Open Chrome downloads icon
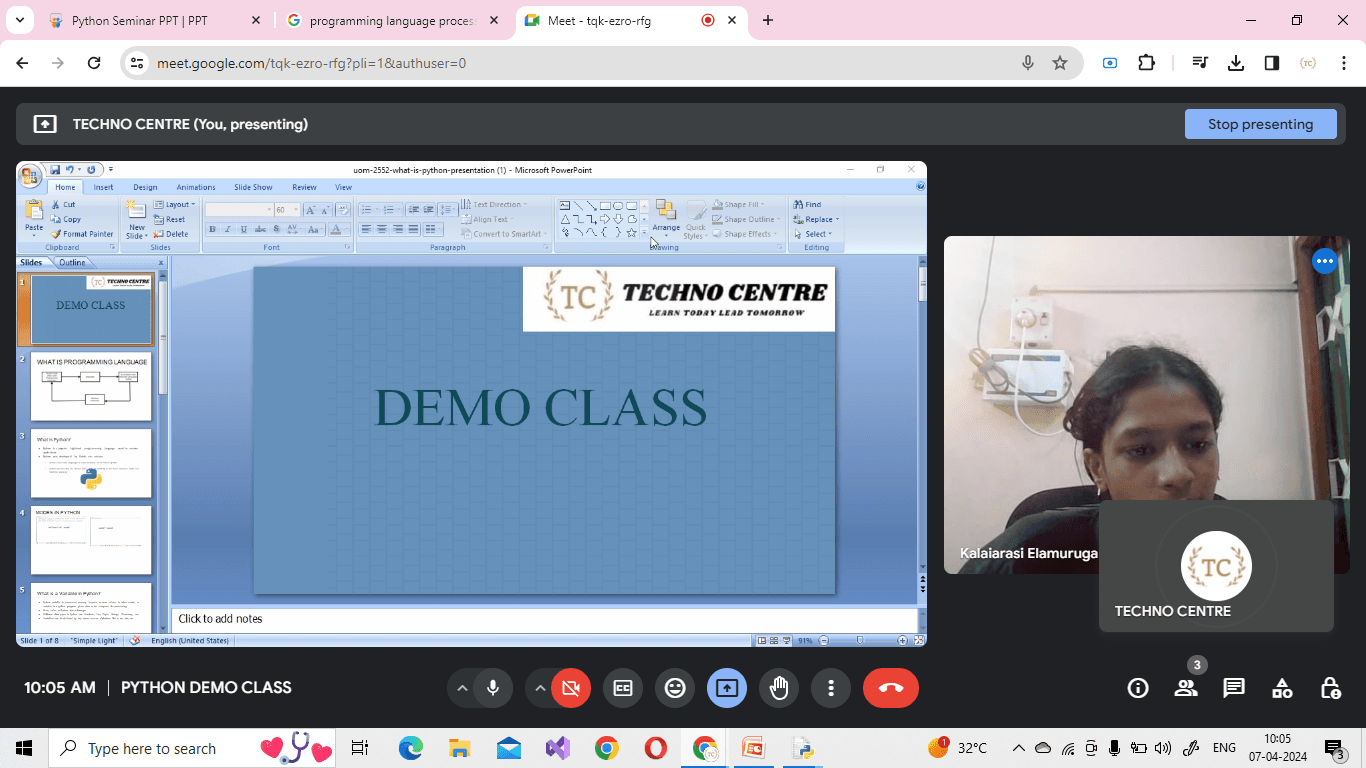 (x=1236, y=63)
